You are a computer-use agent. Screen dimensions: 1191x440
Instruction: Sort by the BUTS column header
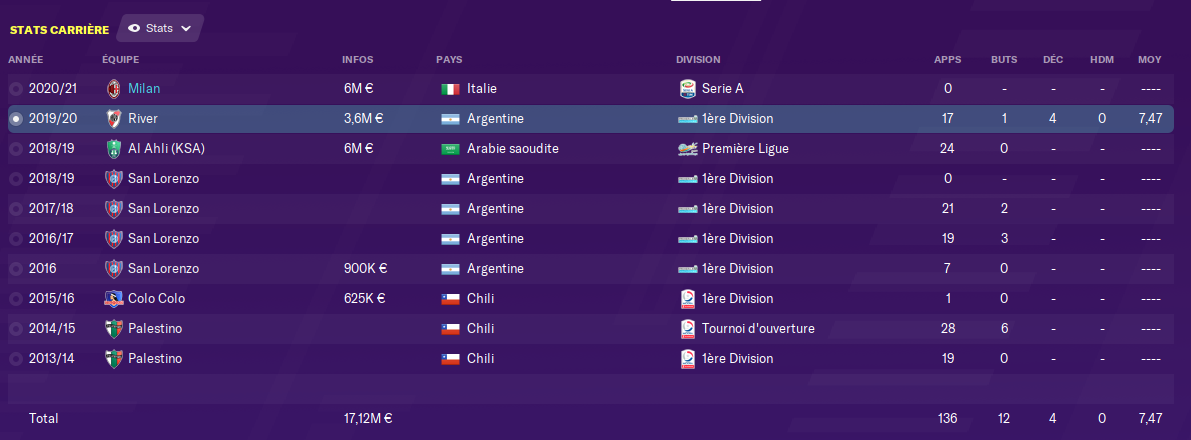click(x=1004, y=60)
